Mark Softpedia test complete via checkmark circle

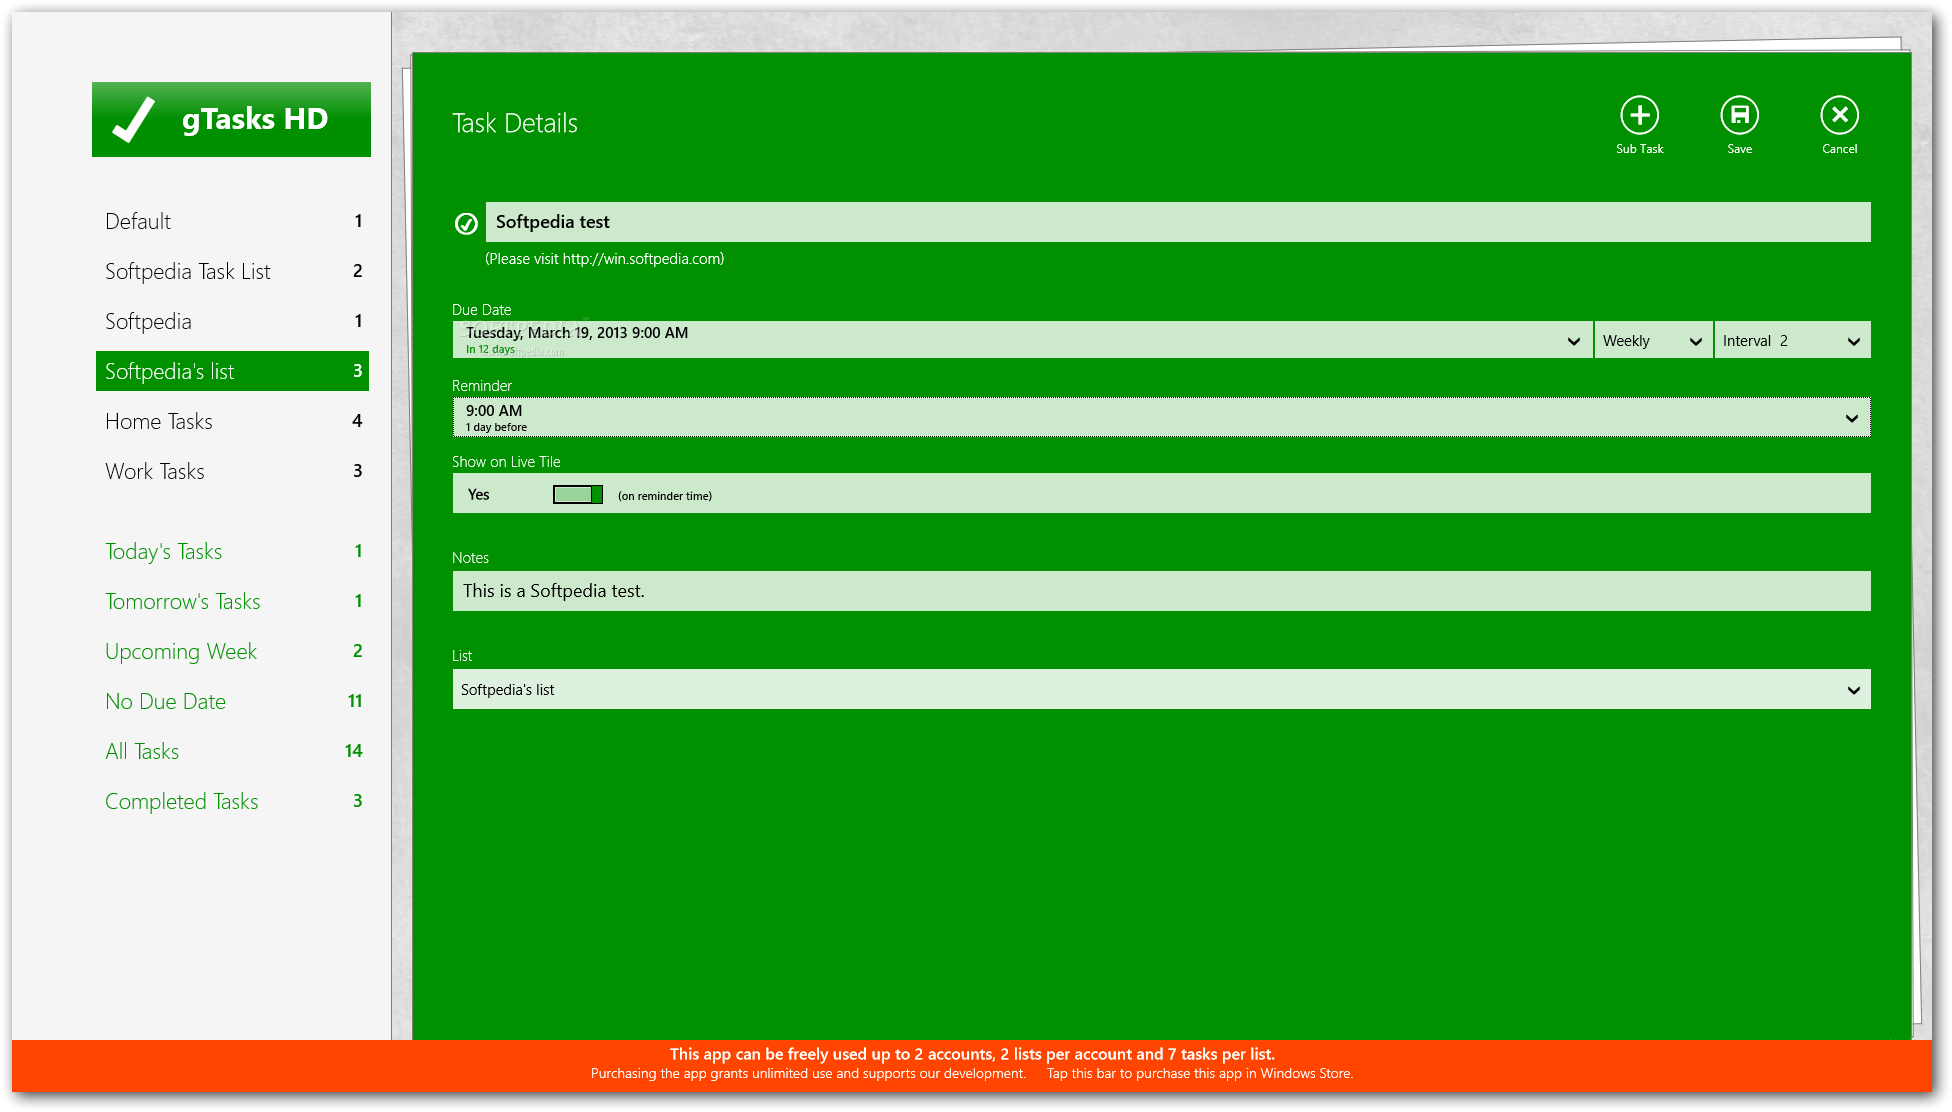(x=466, y=223)
